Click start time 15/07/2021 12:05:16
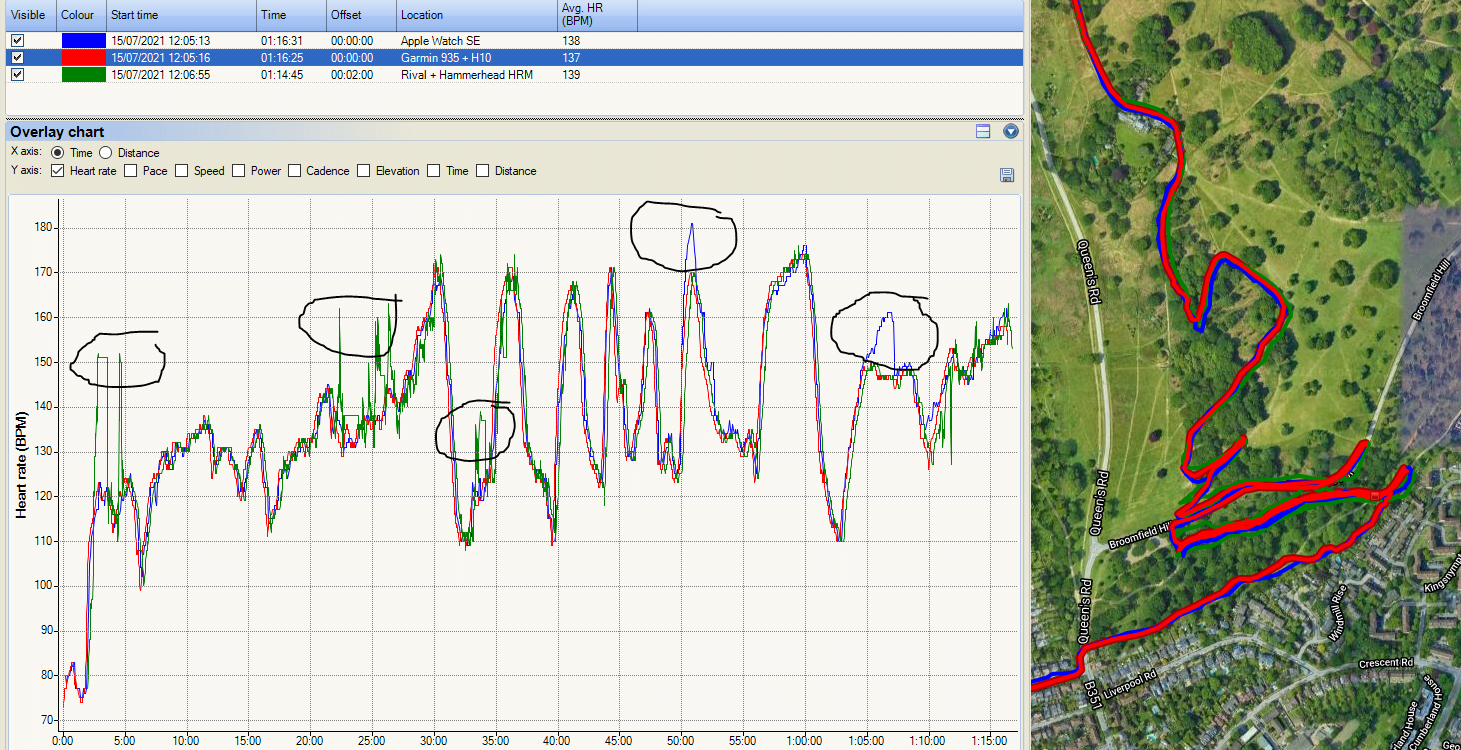 tap(159, 58)
